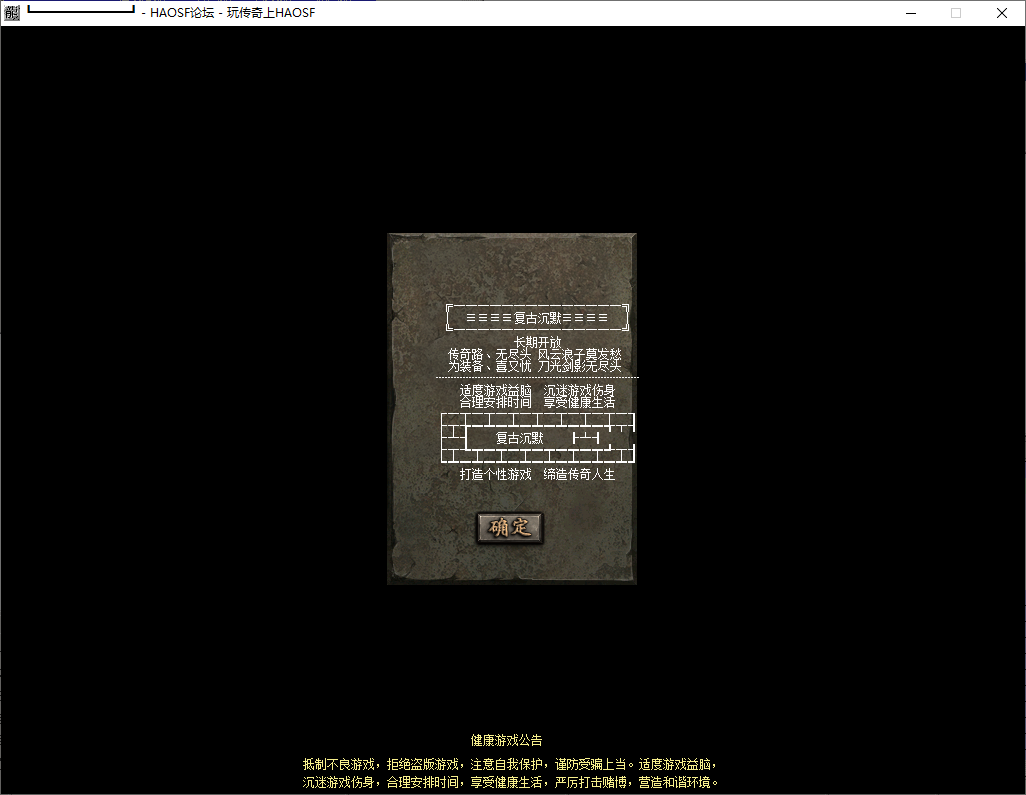Click the HAOSF论坛 window title text
1026x795 pixels.
tap(182, 13)
